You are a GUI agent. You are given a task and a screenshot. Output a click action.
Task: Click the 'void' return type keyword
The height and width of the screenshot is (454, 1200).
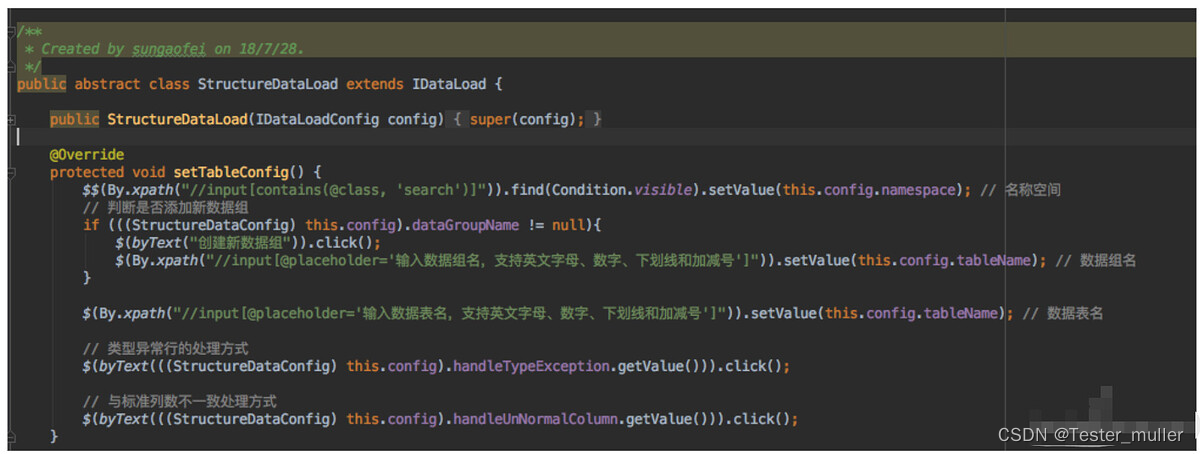pyautogui.click(x=149, y=172)
